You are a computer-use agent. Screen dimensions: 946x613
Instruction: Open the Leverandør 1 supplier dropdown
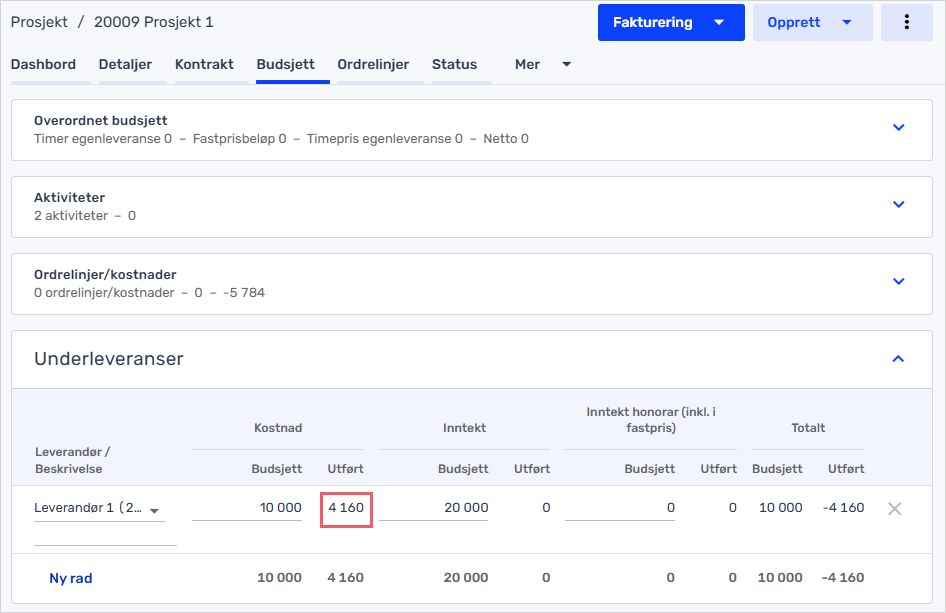99,508
